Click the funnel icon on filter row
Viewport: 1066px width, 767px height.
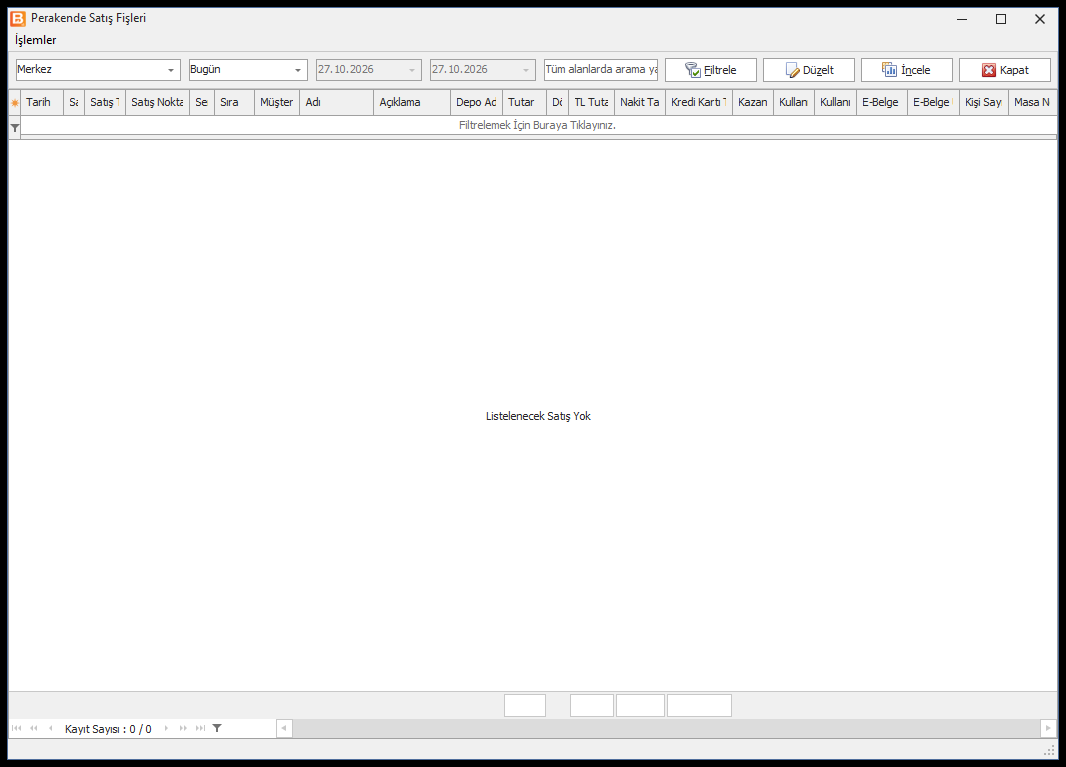point(15,128)
